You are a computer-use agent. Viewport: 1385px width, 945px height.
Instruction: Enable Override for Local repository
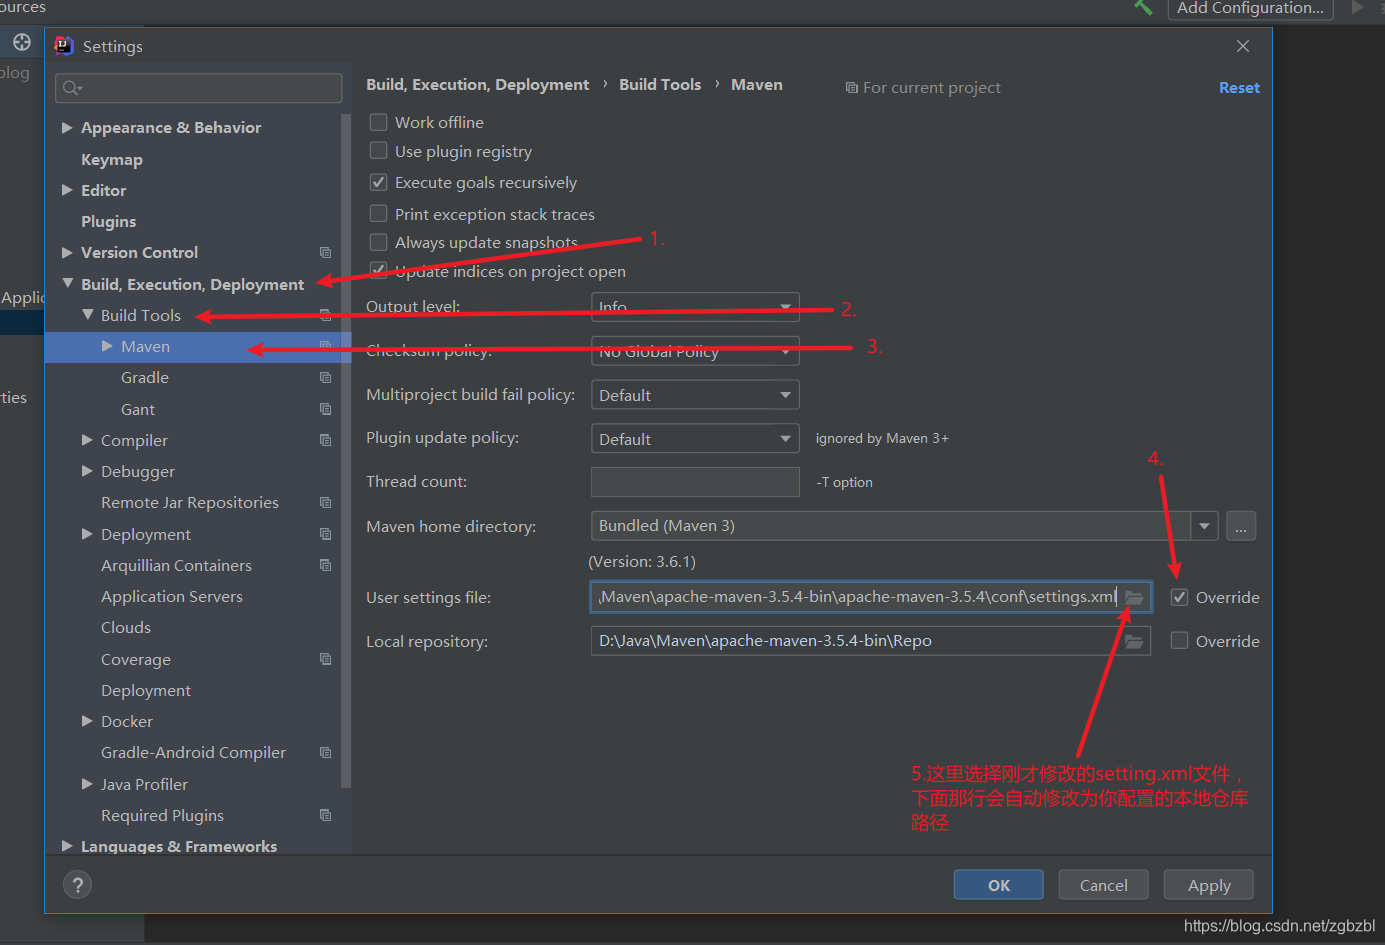tap(1179, 640)
